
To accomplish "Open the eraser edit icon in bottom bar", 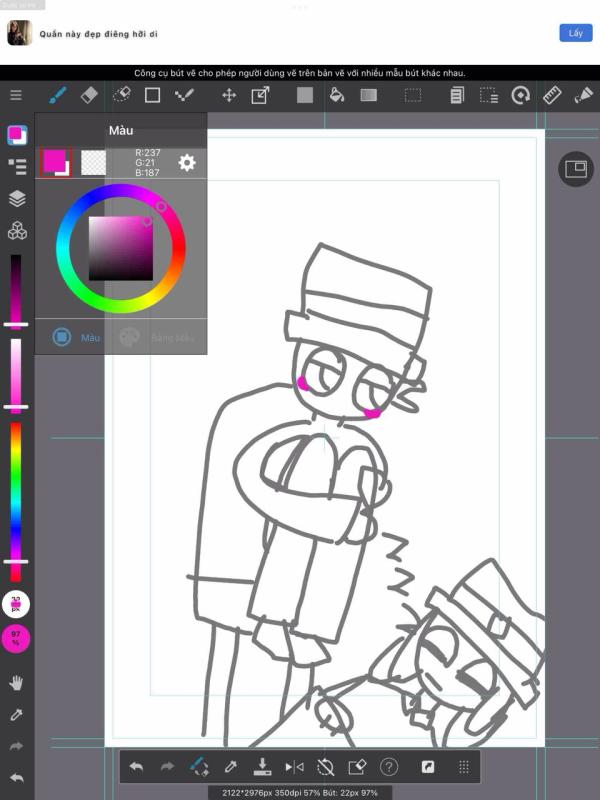I will [x=357, y=766].
